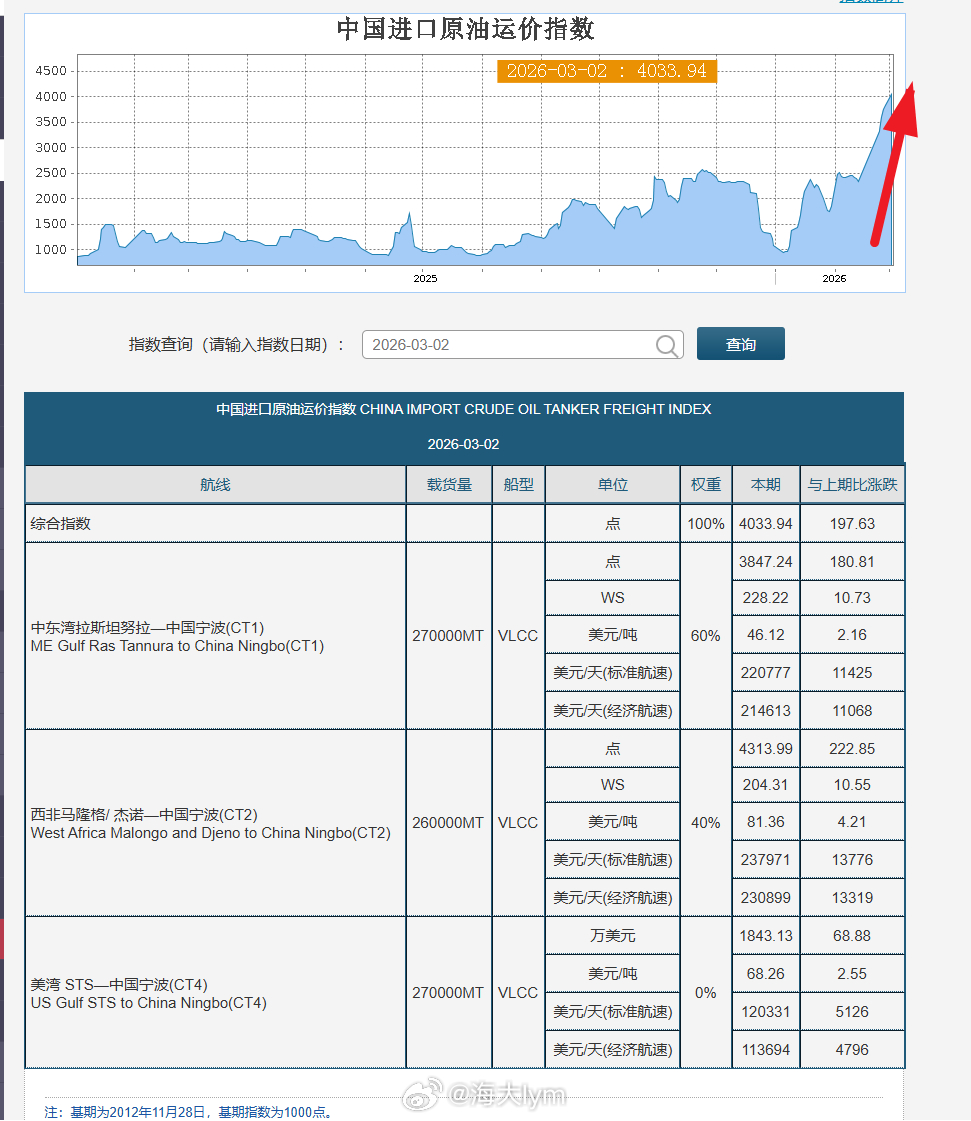The height and width of the screenshot is (1121, 971).
Task: Click the search magnifier icon in date field
Action: pos(666,344)
